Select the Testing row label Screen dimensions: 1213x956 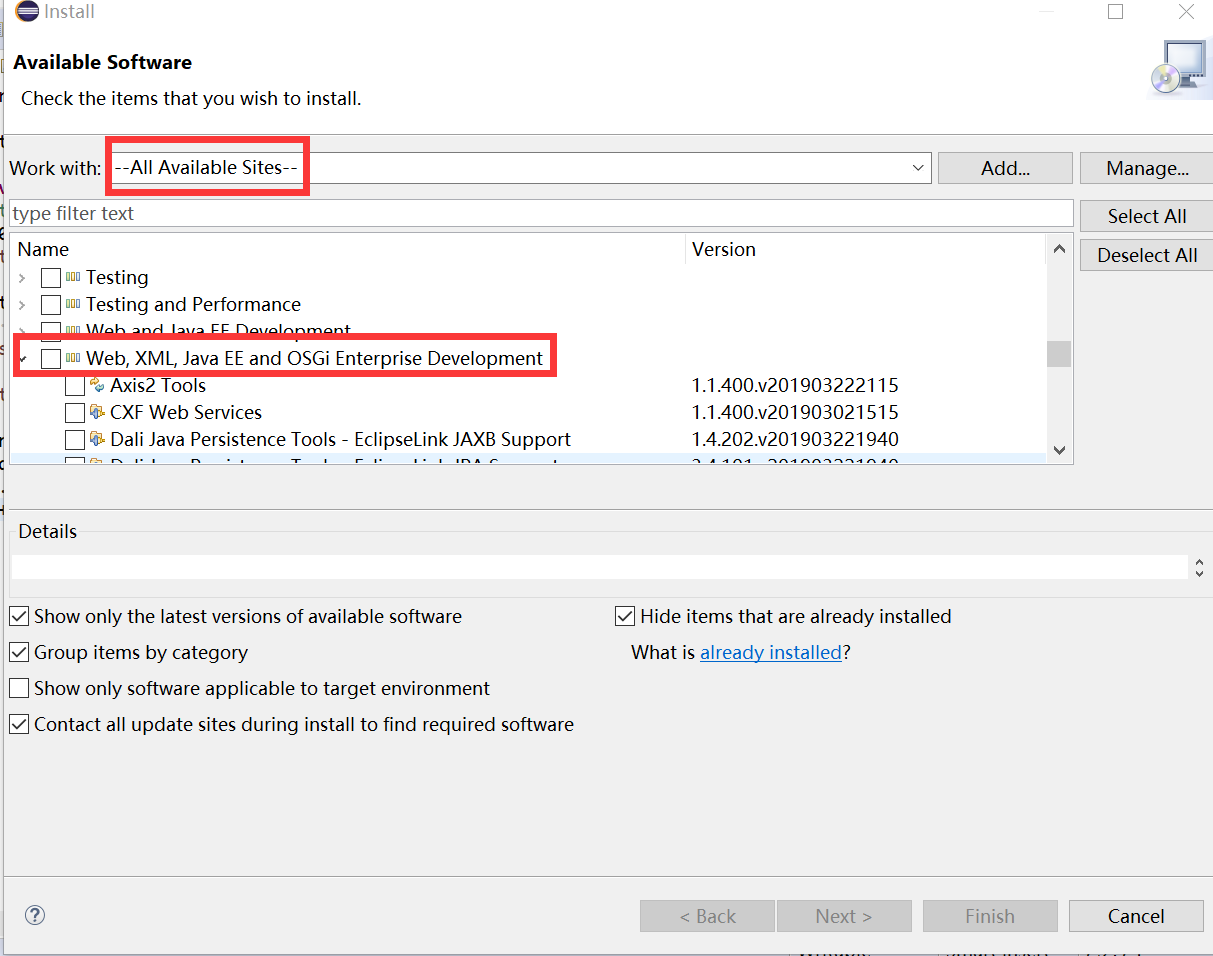117,277
